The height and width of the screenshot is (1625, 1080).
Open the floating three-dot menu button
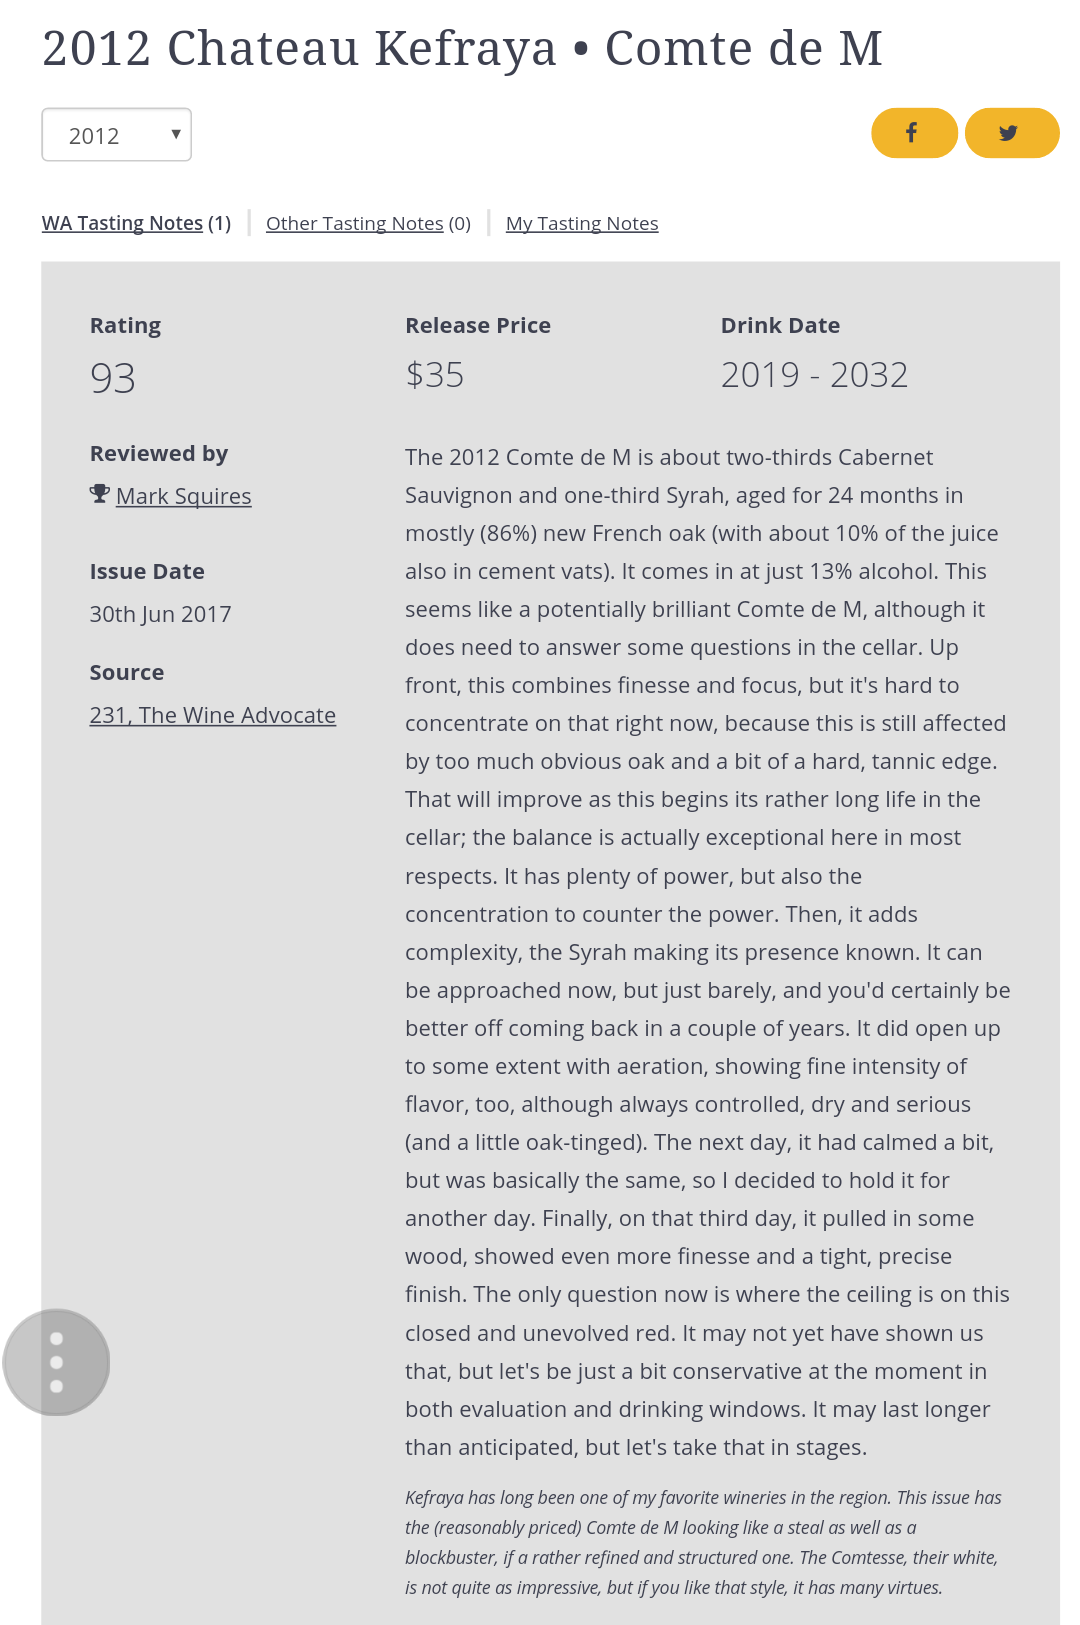point(56,1362)
